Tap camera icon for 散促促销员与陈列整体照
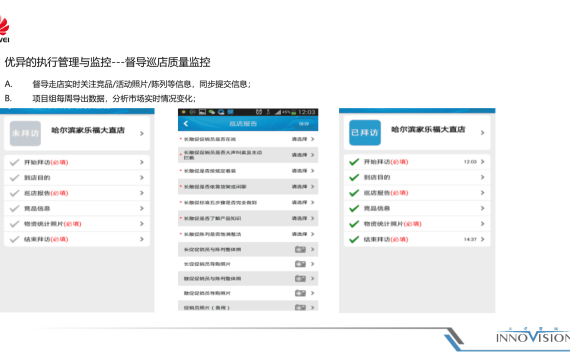The height and width of the screenshot is (360, 570). [300, 279]
